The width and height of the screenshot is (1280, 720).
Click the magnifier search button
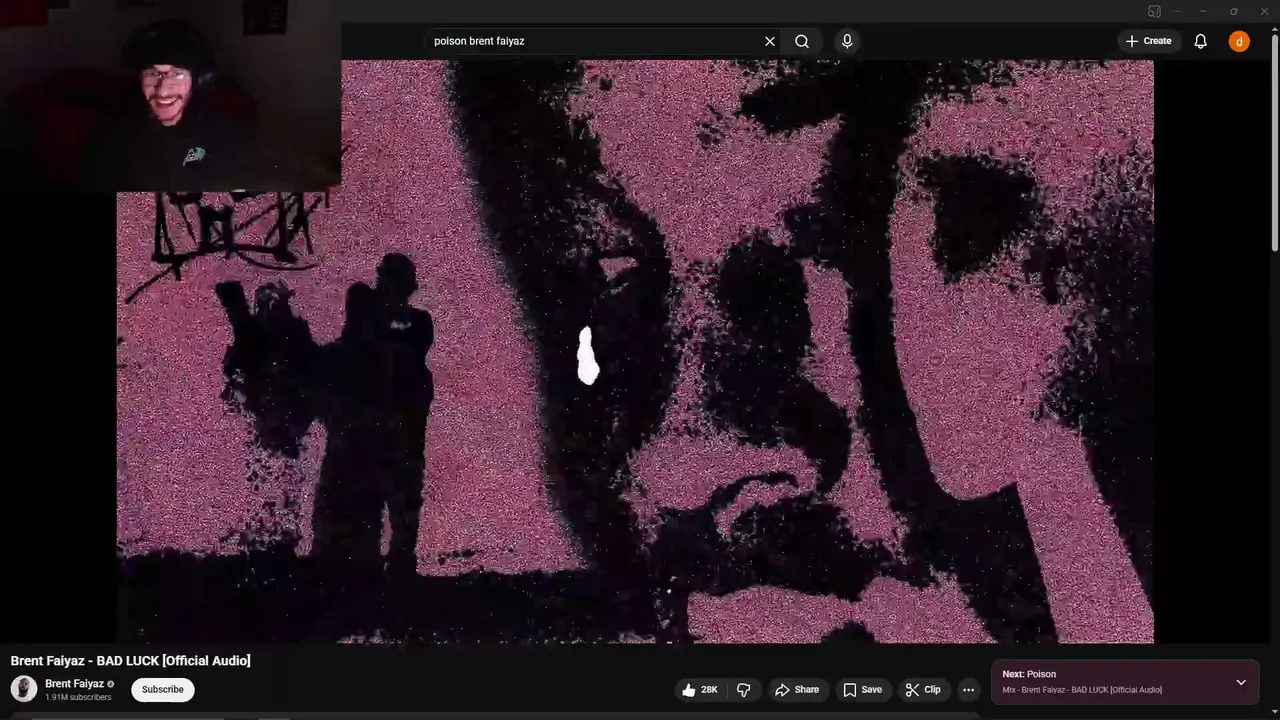802,41
